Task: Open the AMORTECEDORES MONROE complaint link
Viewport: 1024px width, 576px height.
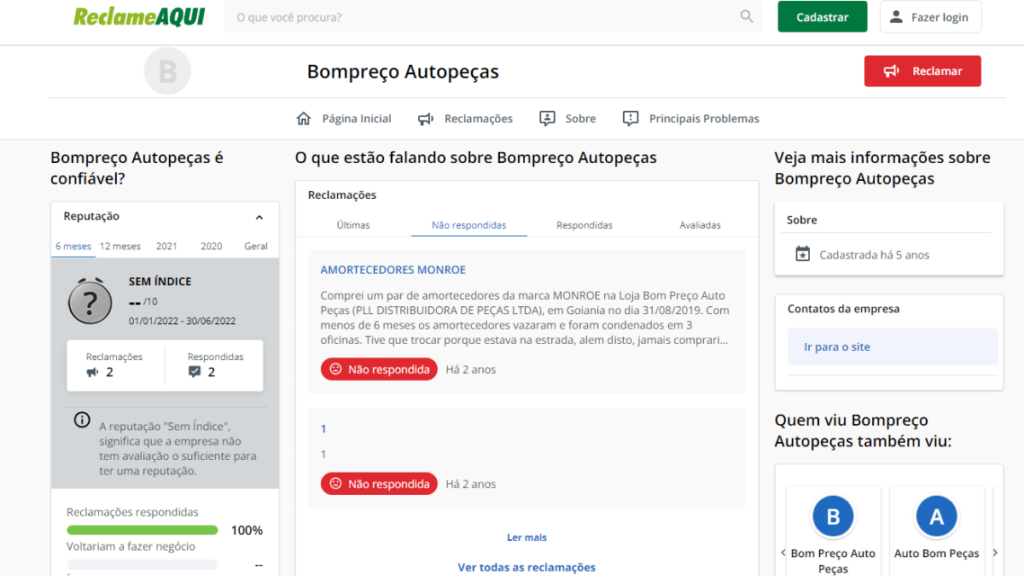Action: tap(393, 270)
